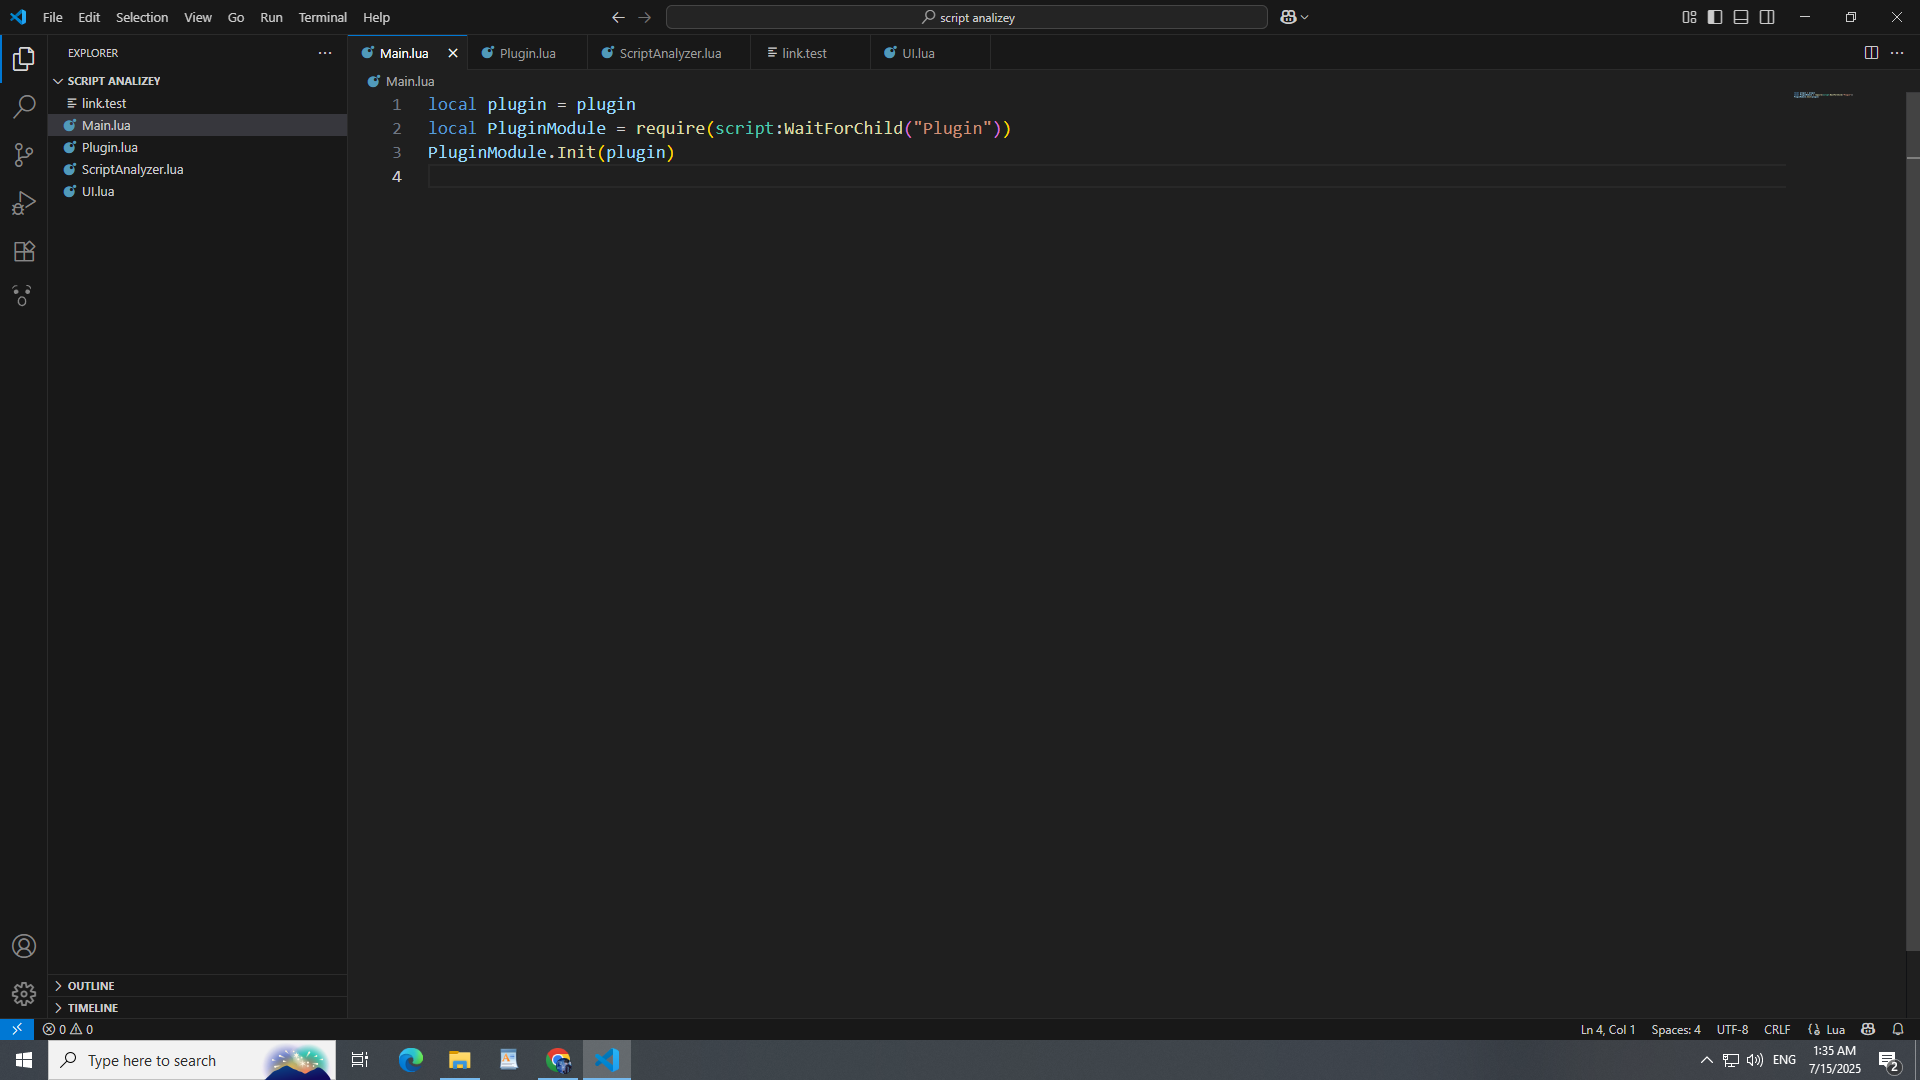Toggle the primary side bar visibility

click(x=1715, y=17)
